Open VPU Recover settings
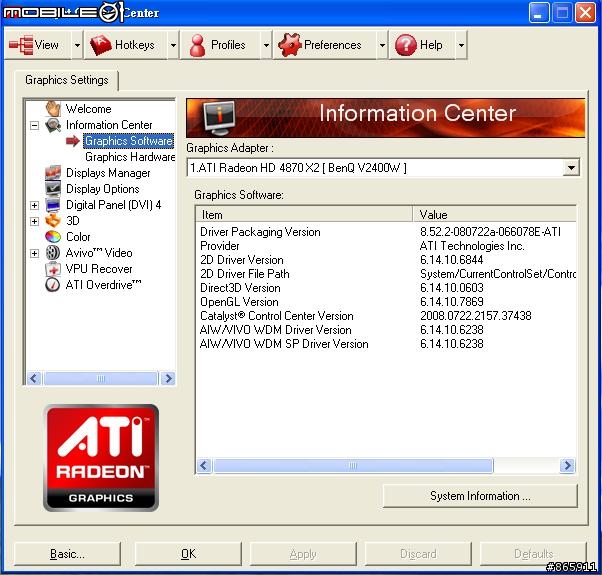 99,269
